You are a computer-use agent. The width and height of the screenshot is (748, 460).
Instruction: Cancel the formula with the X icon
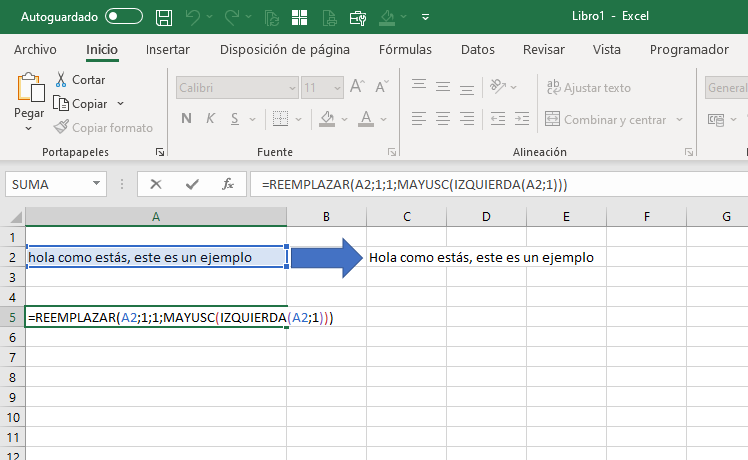pos(156,184)
